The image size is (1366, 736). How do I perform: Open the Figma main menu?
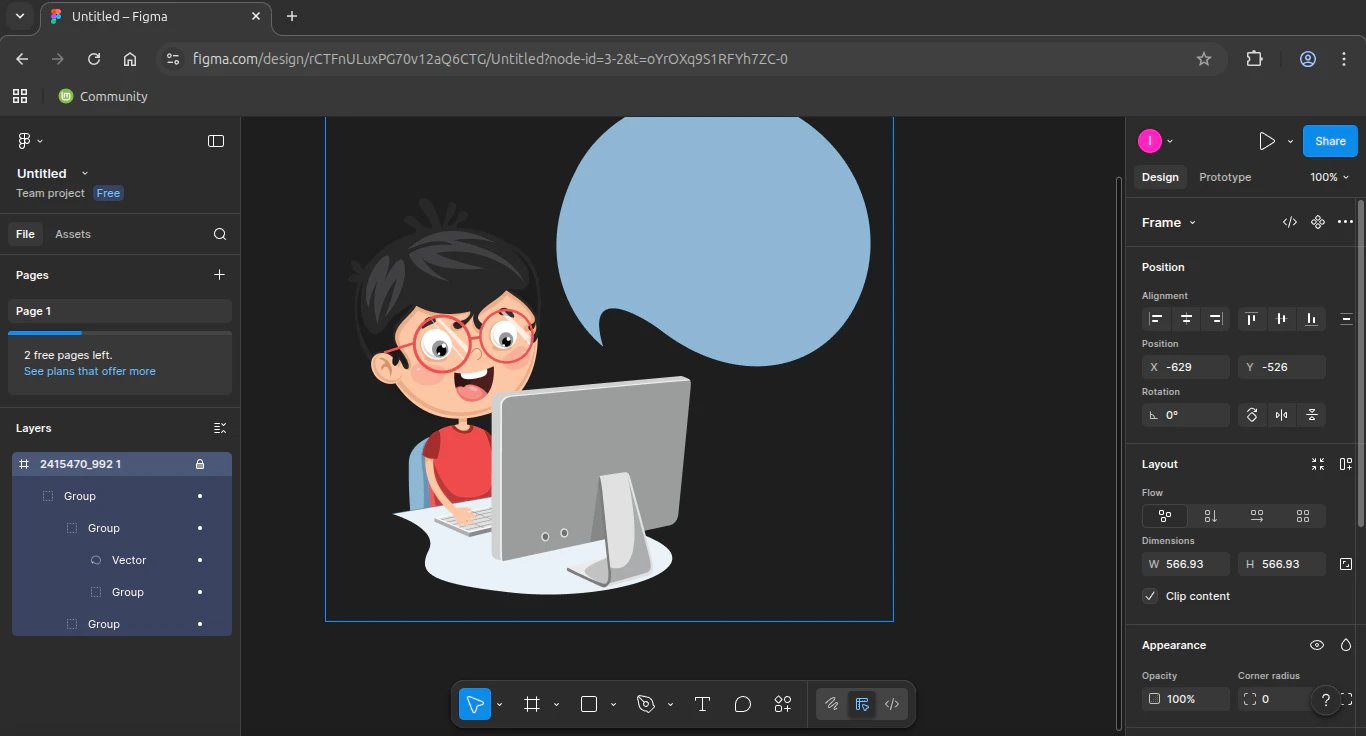tap(31, 141)
